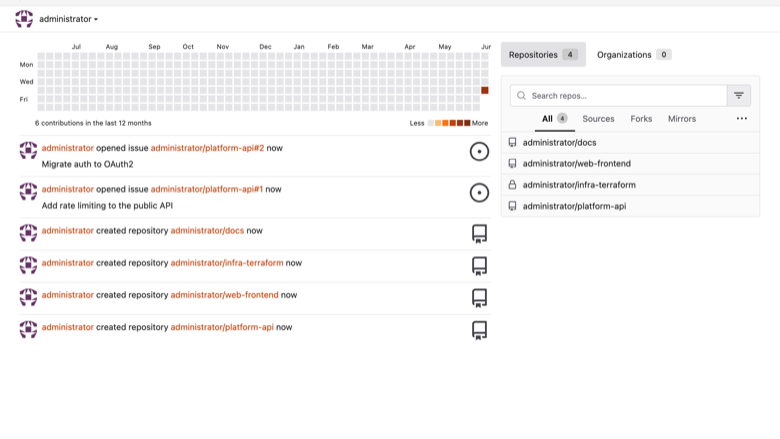Click the Wed weekday label on heatmap

pos(26,82)
